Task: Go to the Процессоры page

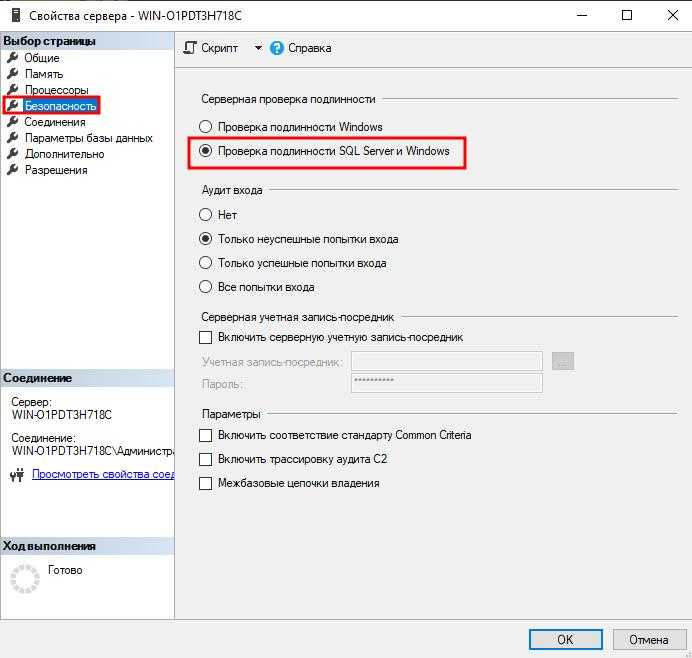Action: point(56,90)
